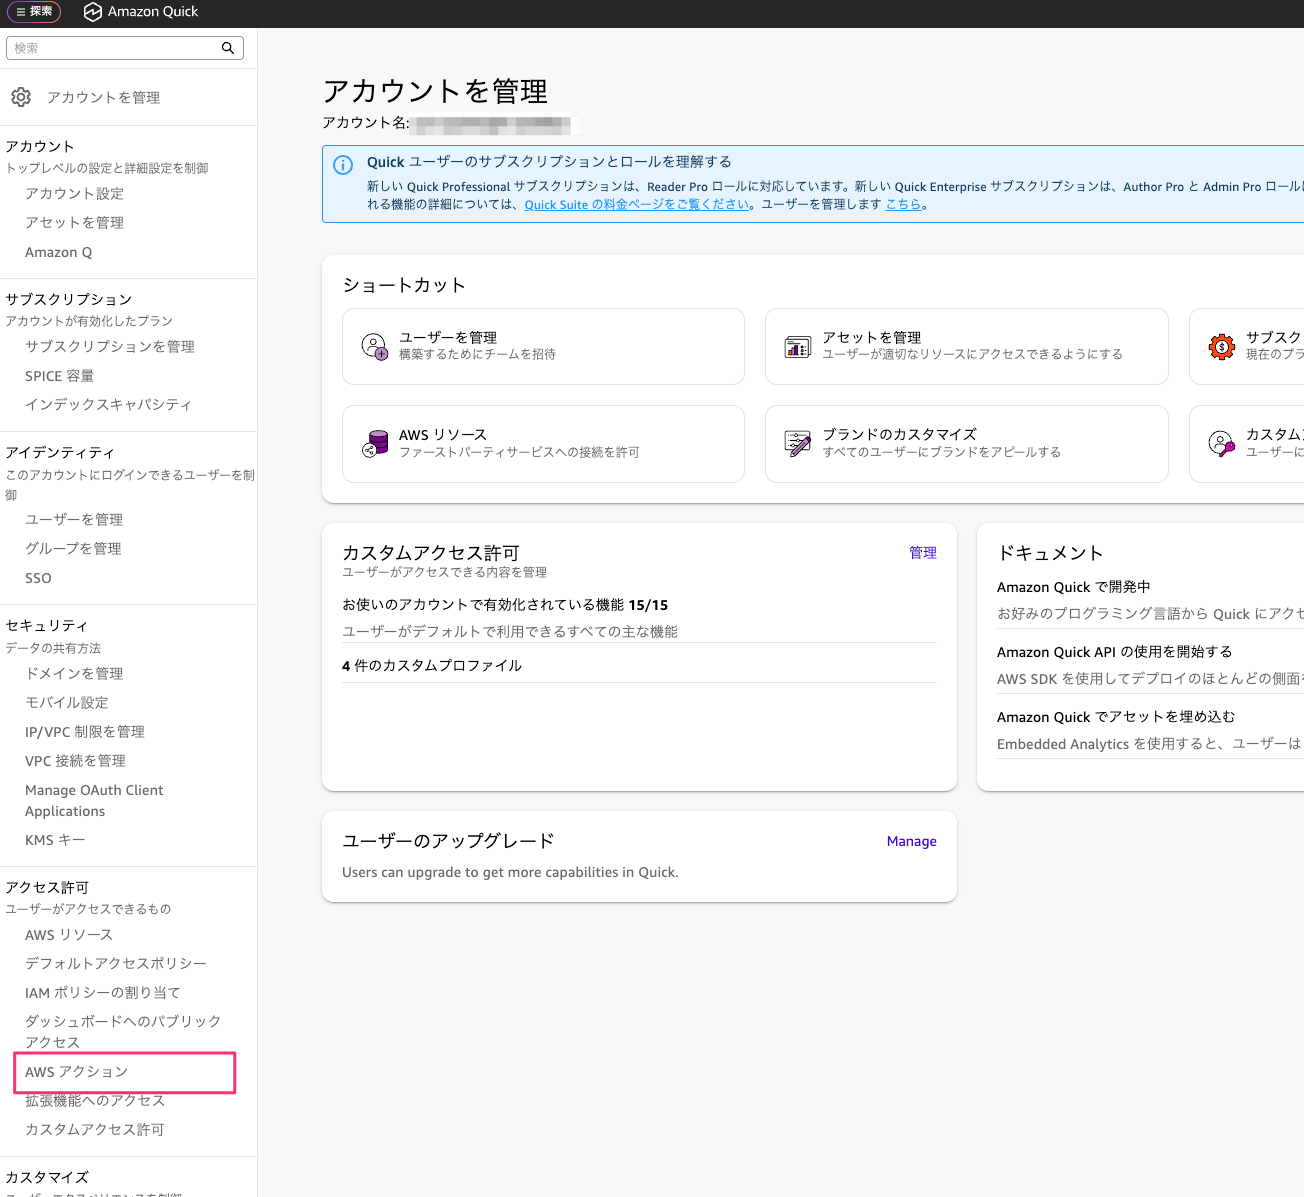The width and height of the screenshot is (1304, 1197).
Task: Open Amazon Quick API の使用を開始する document
Action: 1115,653
